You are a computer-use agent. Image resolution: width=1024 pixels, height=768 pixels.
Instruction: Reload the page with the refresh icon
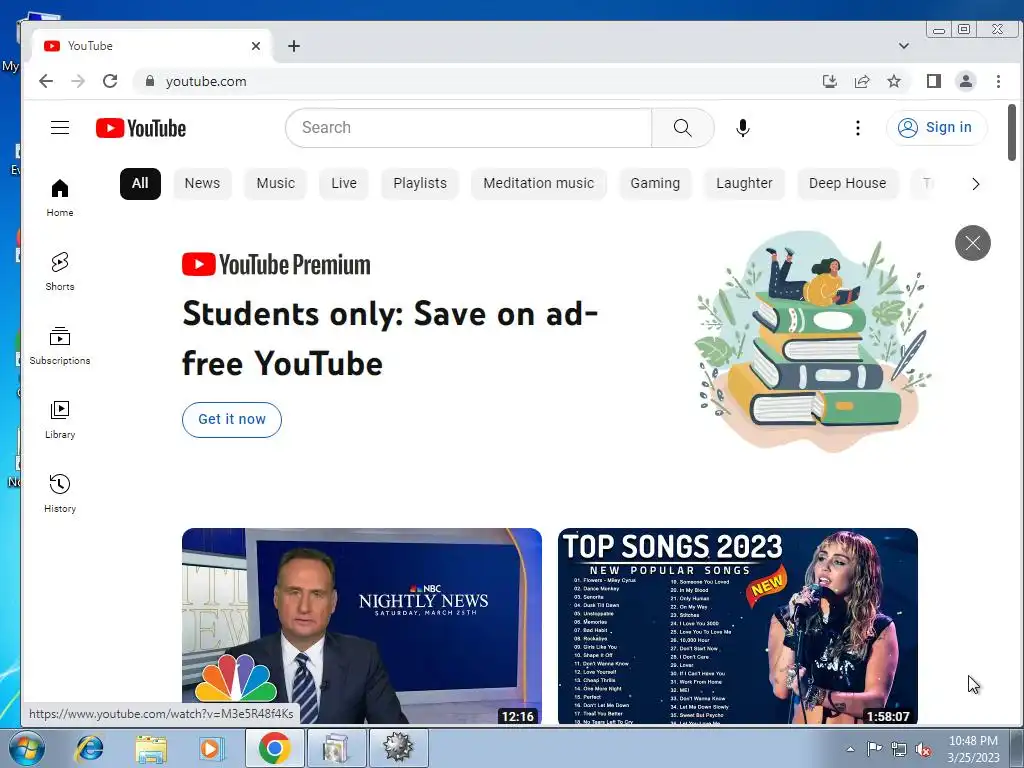(110, 81)
